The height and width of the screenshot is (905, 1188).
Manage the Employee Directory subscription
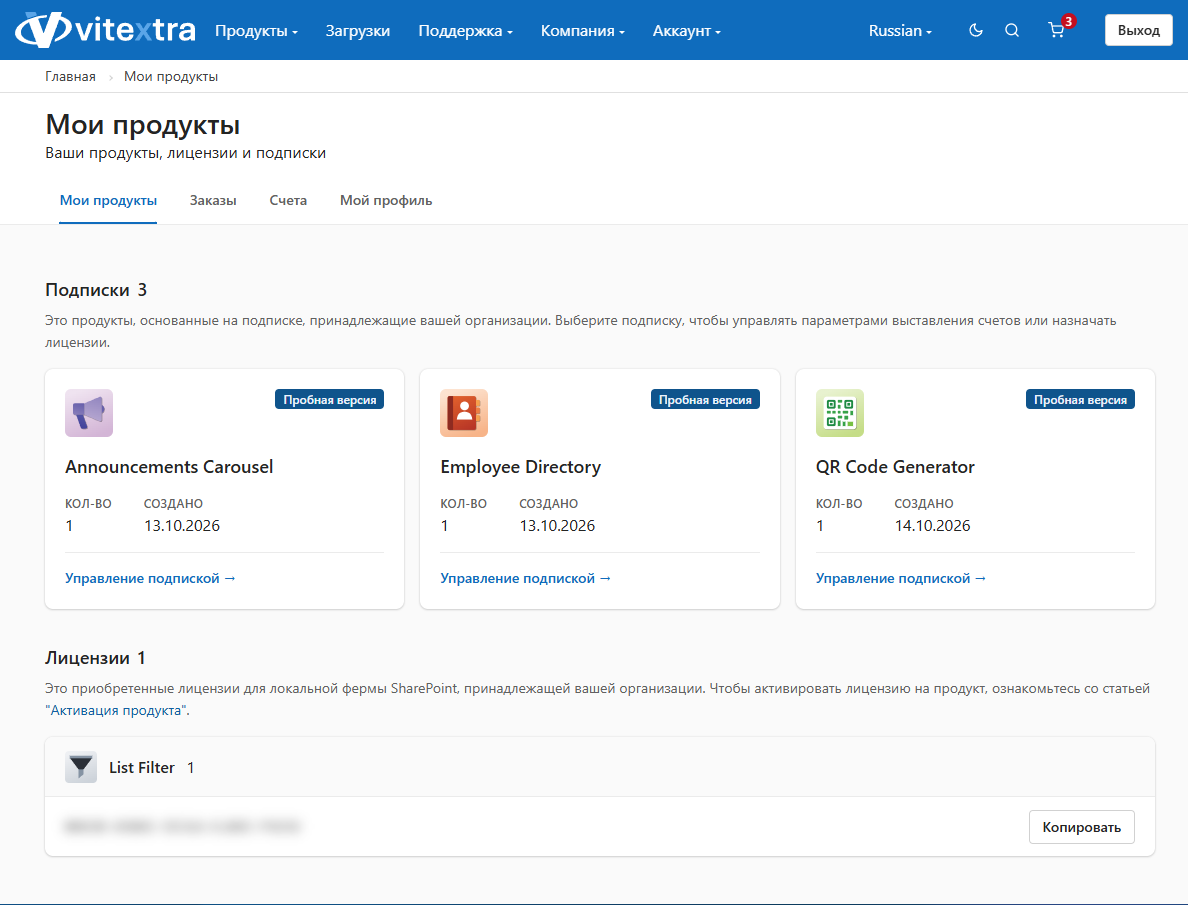tap(525, 578)
